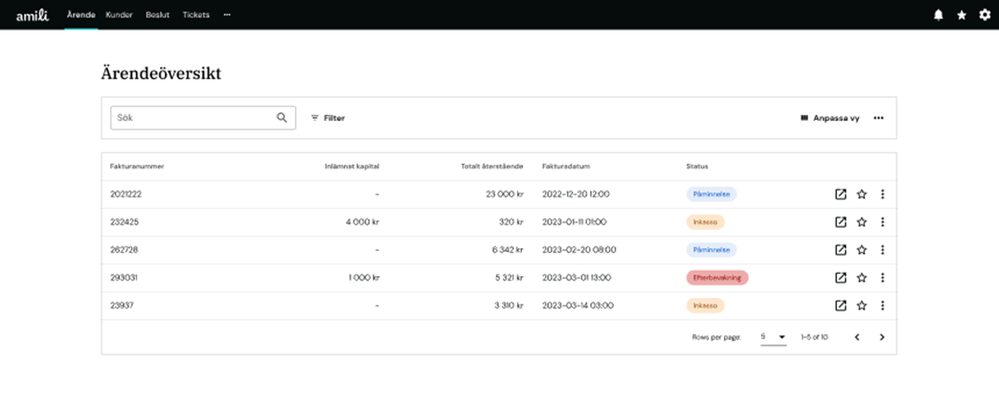Click Inkasso status of invoice 23937
The image size is (999, 393).
pos(705,306)
